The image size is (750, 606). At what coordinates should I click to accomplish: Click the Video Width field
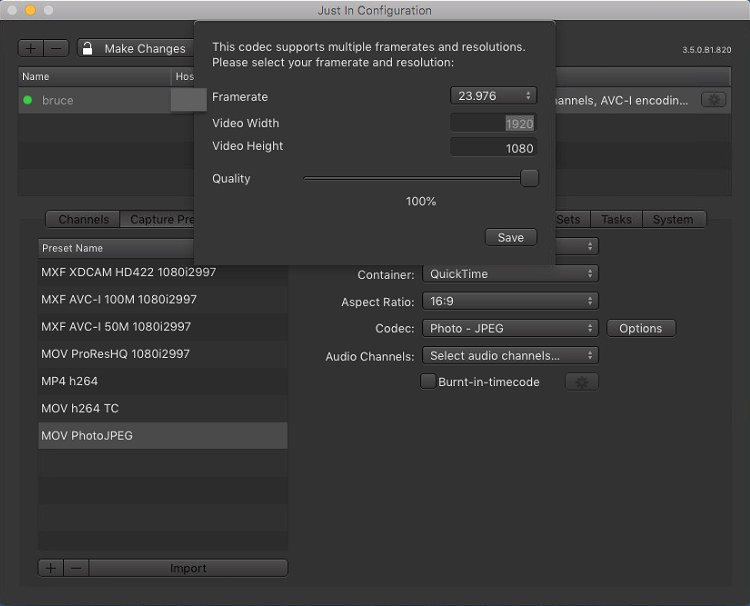coord(493,123)
